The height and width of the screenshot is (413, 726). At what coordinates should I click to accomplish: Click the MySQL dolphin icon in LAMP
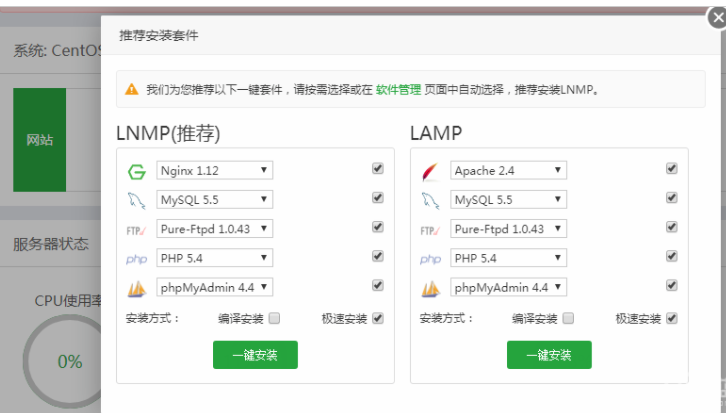point(430,201)
